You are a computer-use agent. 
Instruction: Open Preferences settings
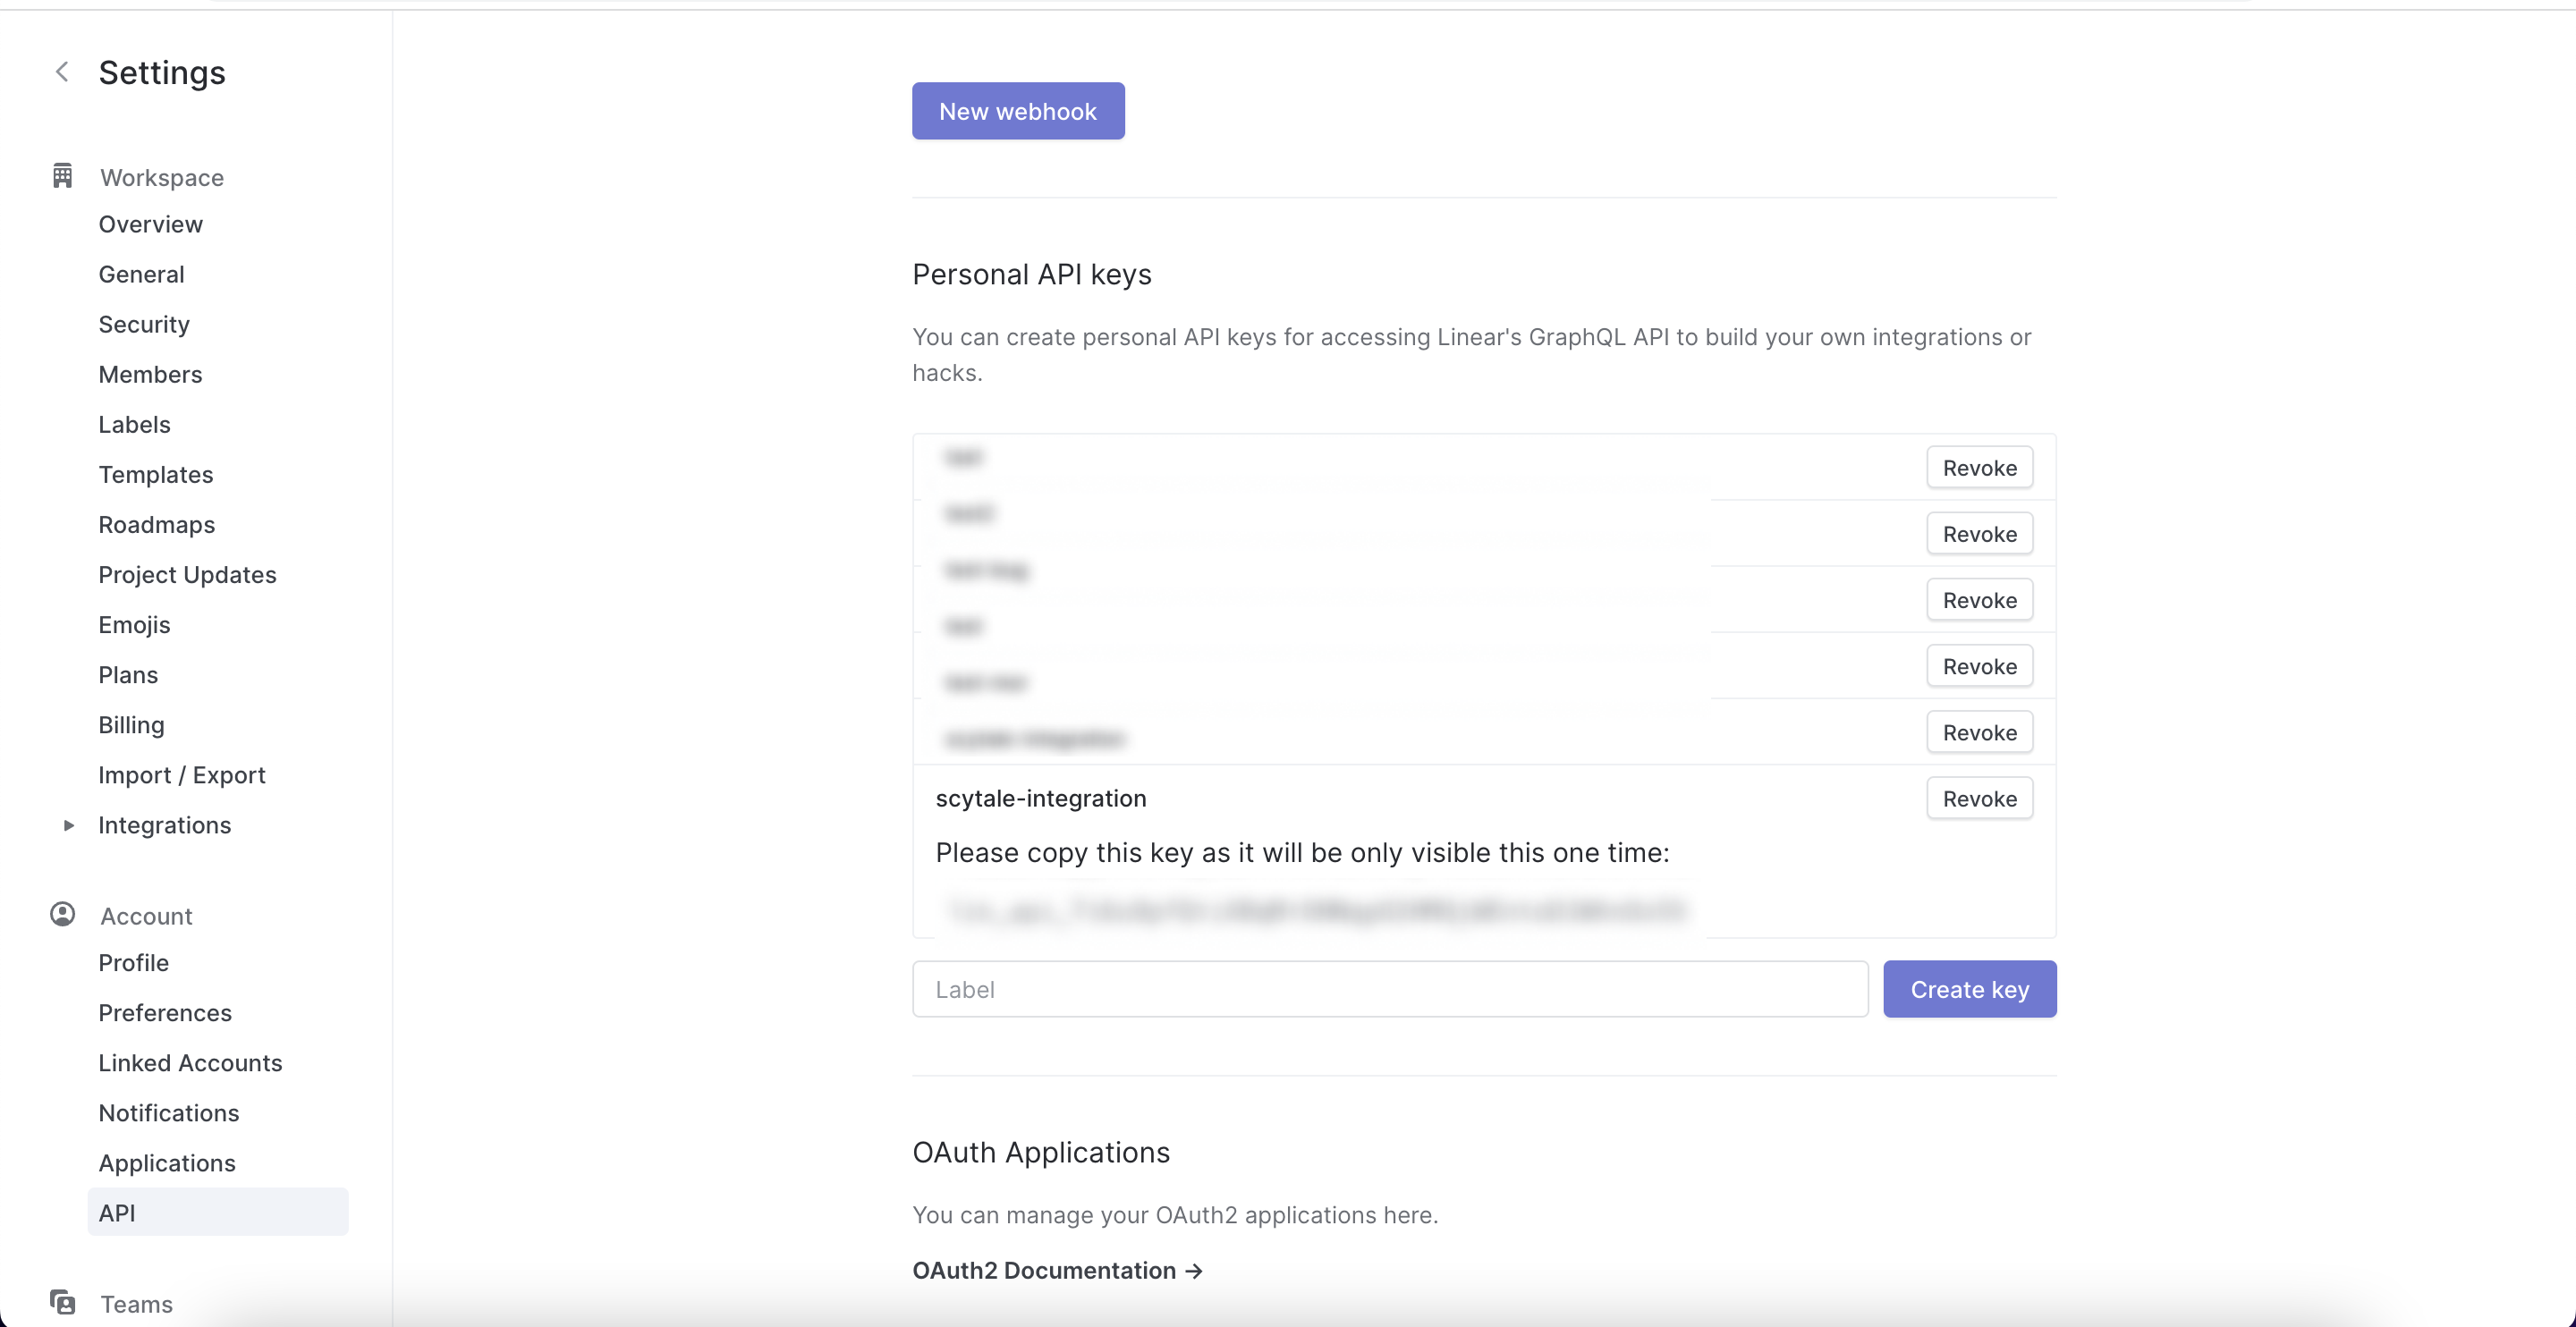tap(165, 1012)
